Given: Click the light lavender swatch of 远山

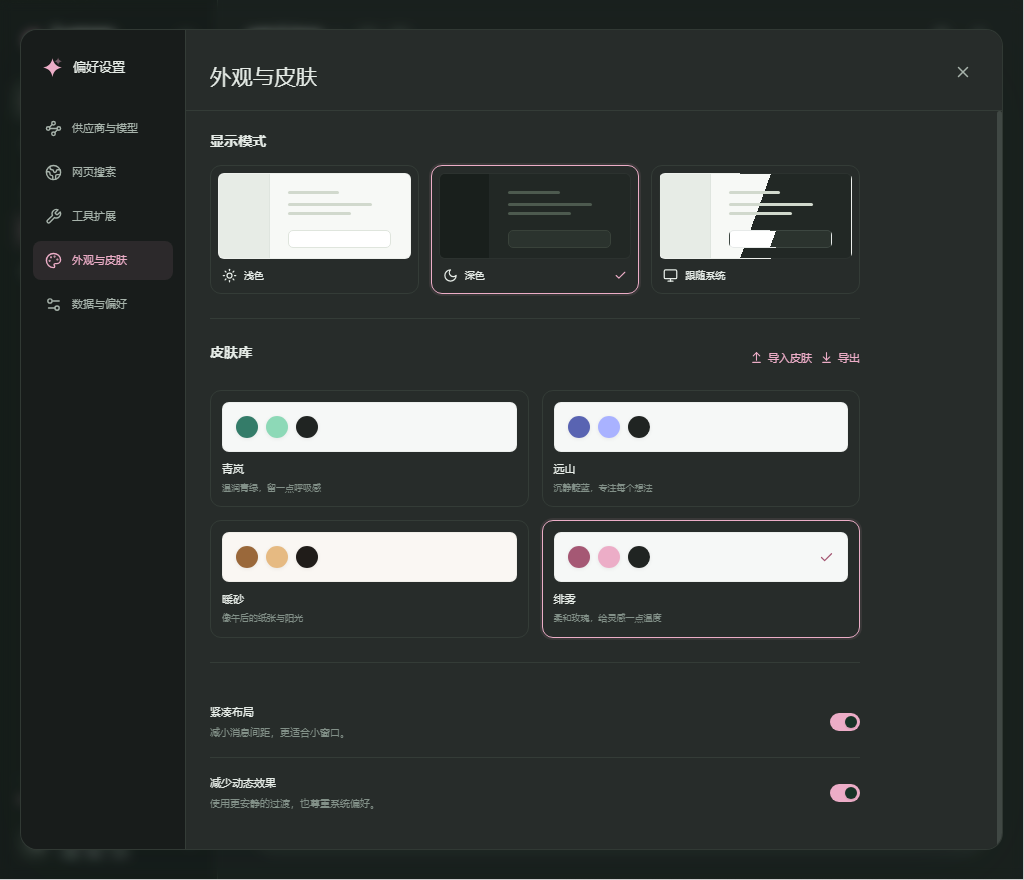Looking at the screenshot, I should tap(609, 427).
